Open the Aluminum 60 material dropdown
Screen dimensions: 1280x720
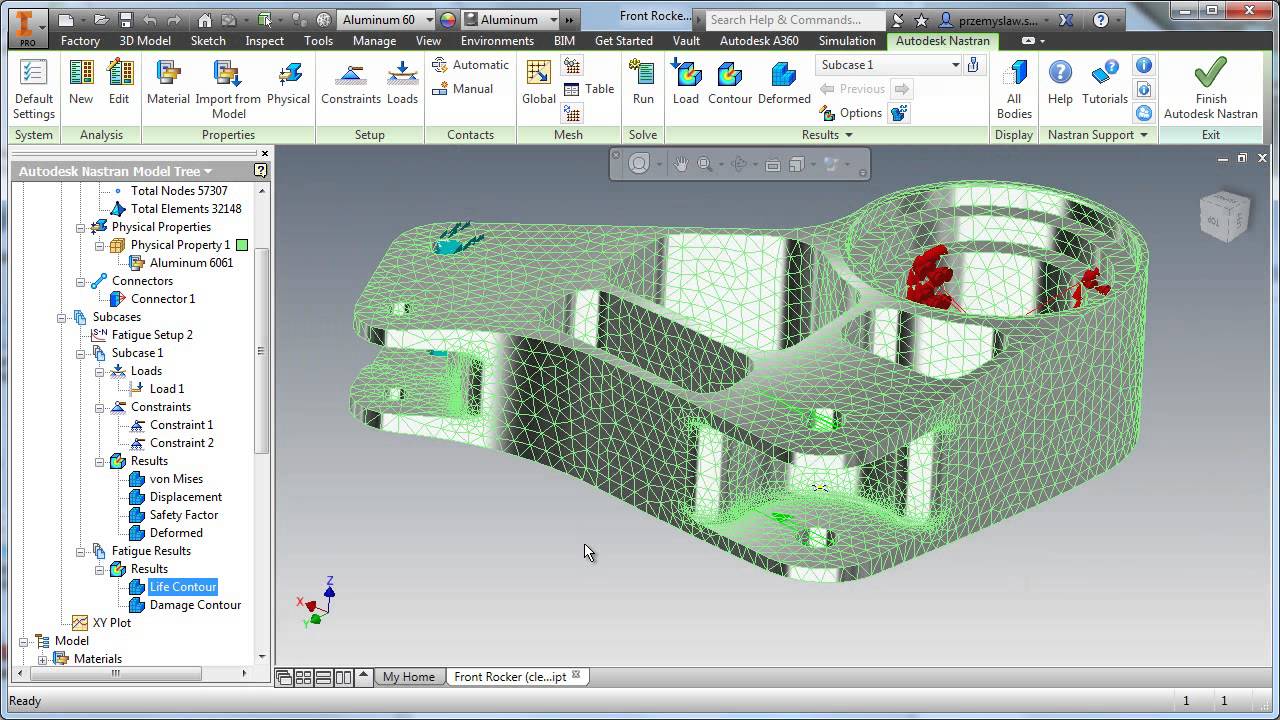pos(430,19)
